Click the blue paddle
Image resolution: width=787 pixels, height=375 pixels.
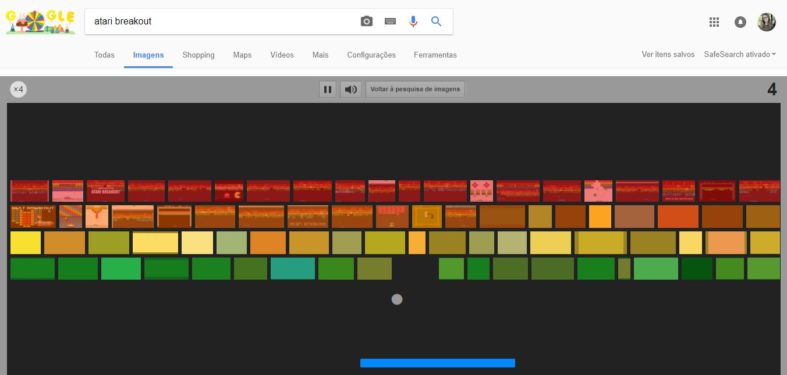click(438, 363)
